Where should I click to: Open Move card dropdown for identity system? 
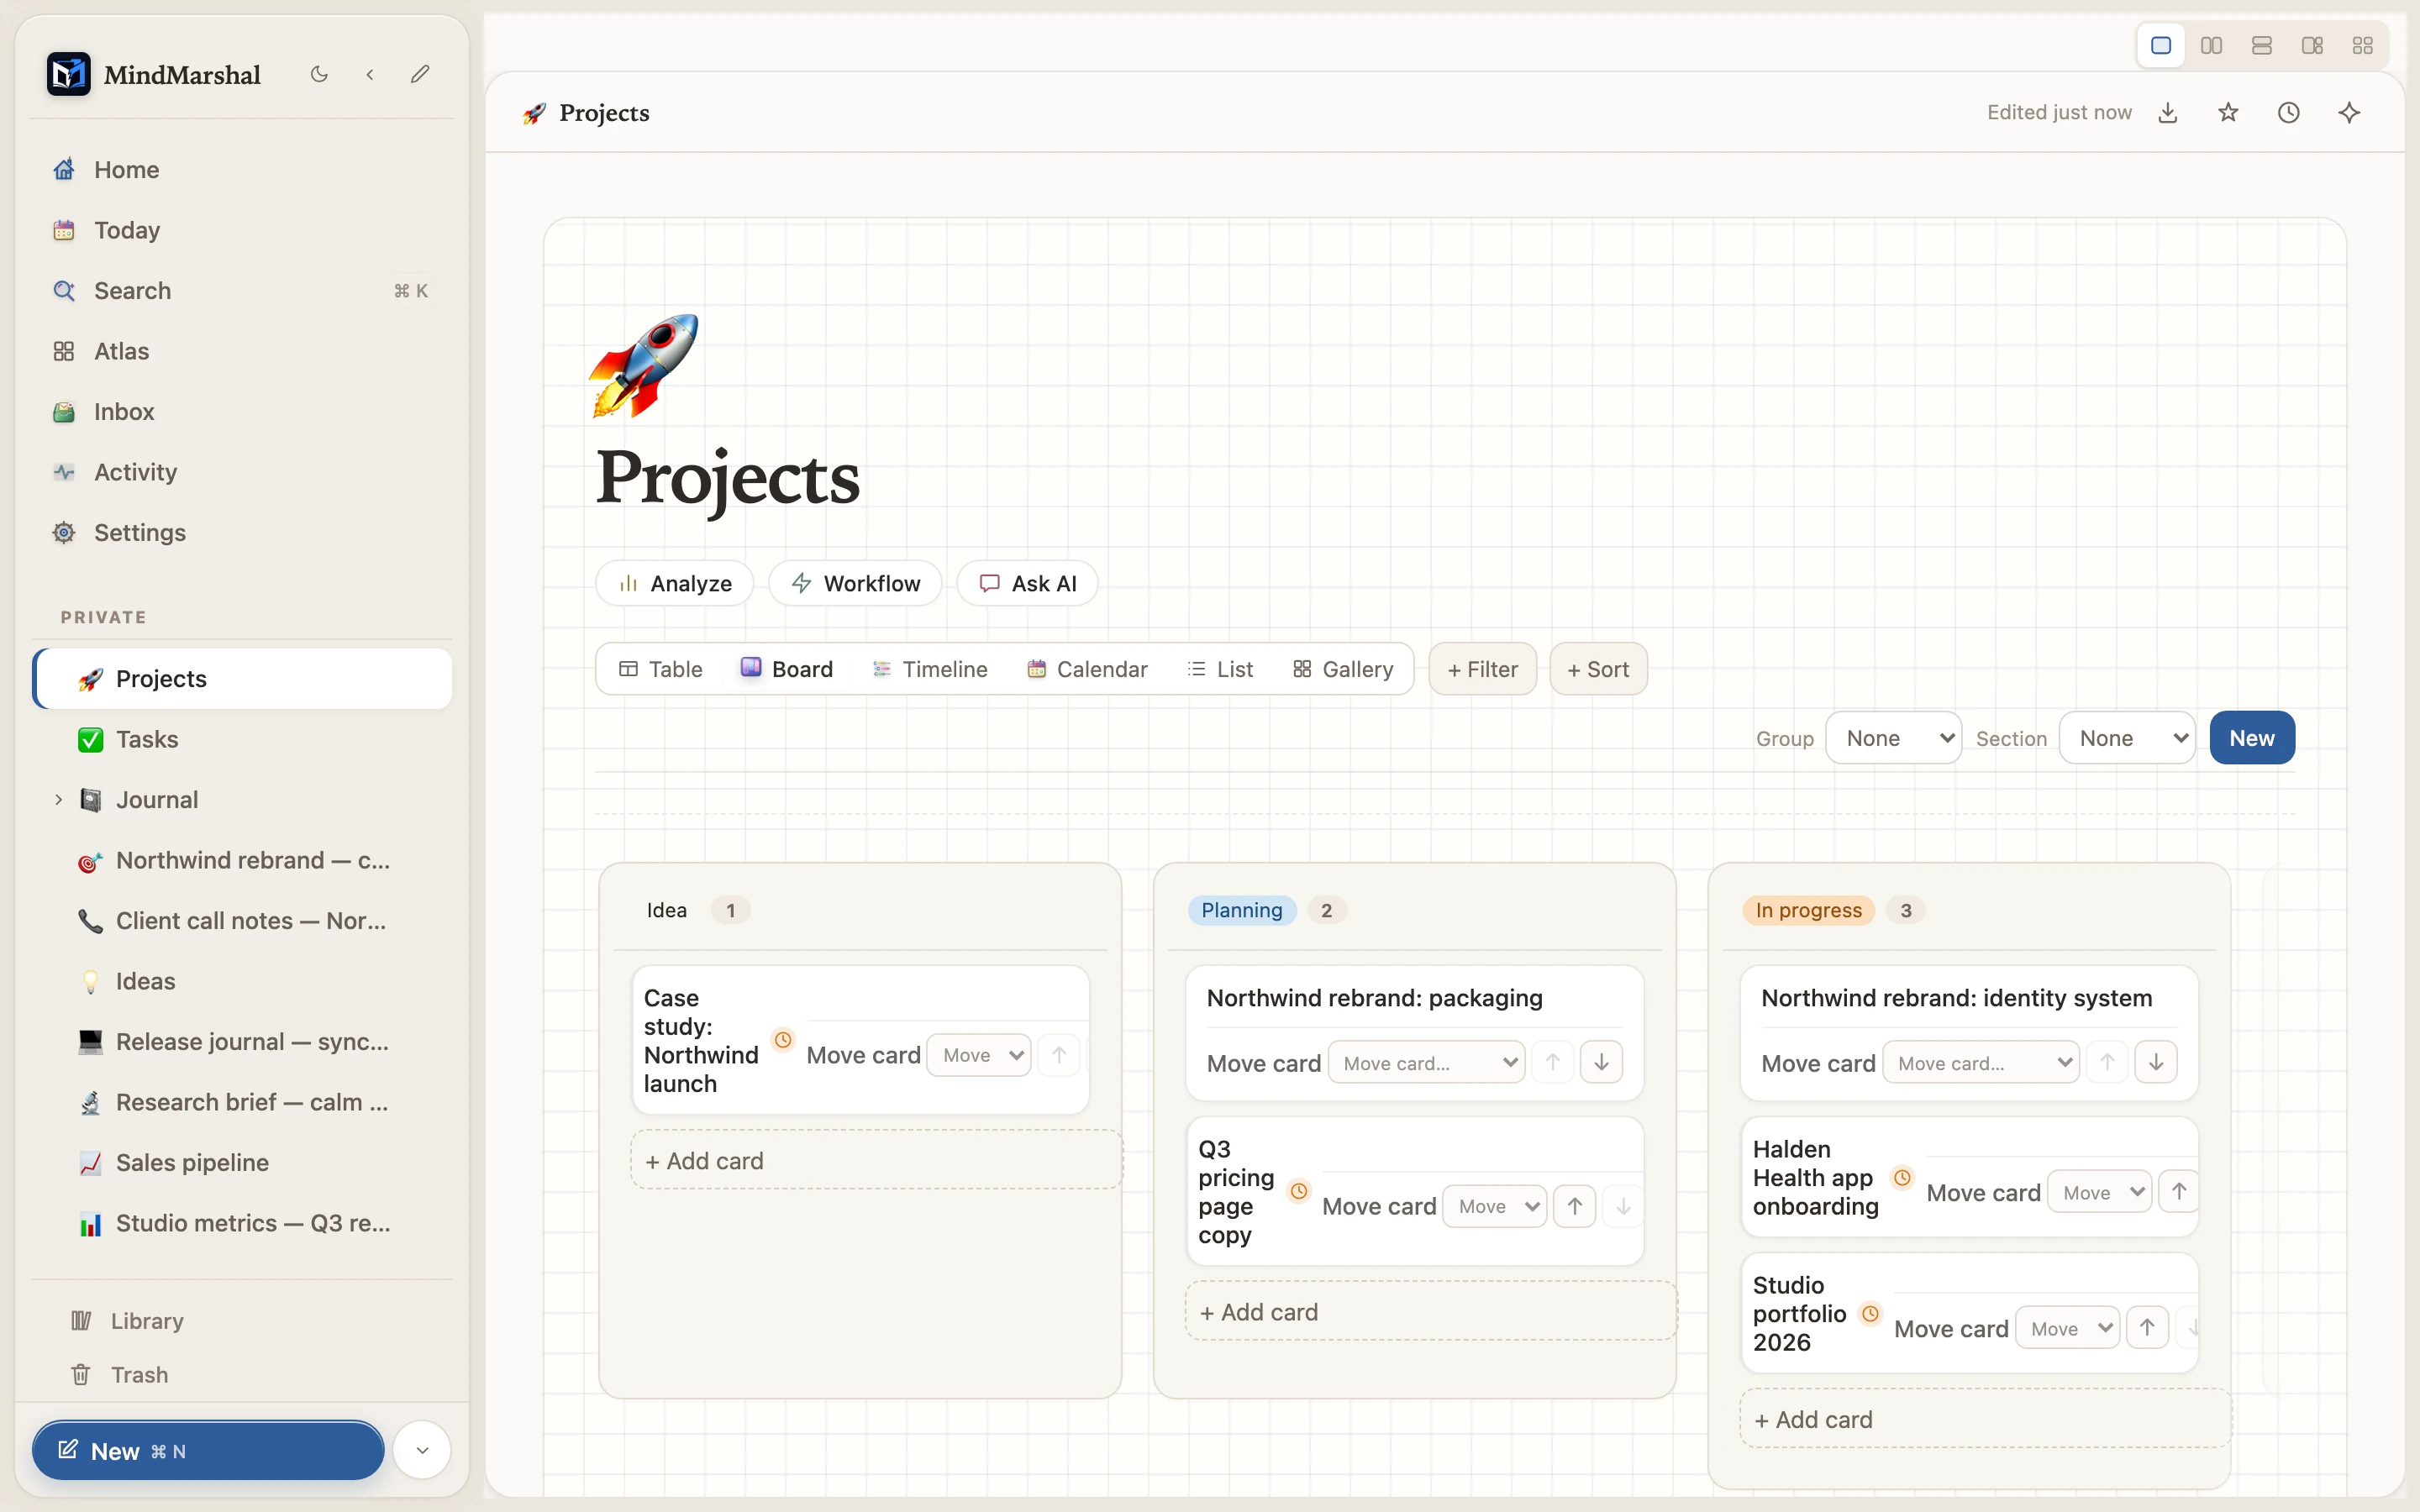pos(1981,1063)
